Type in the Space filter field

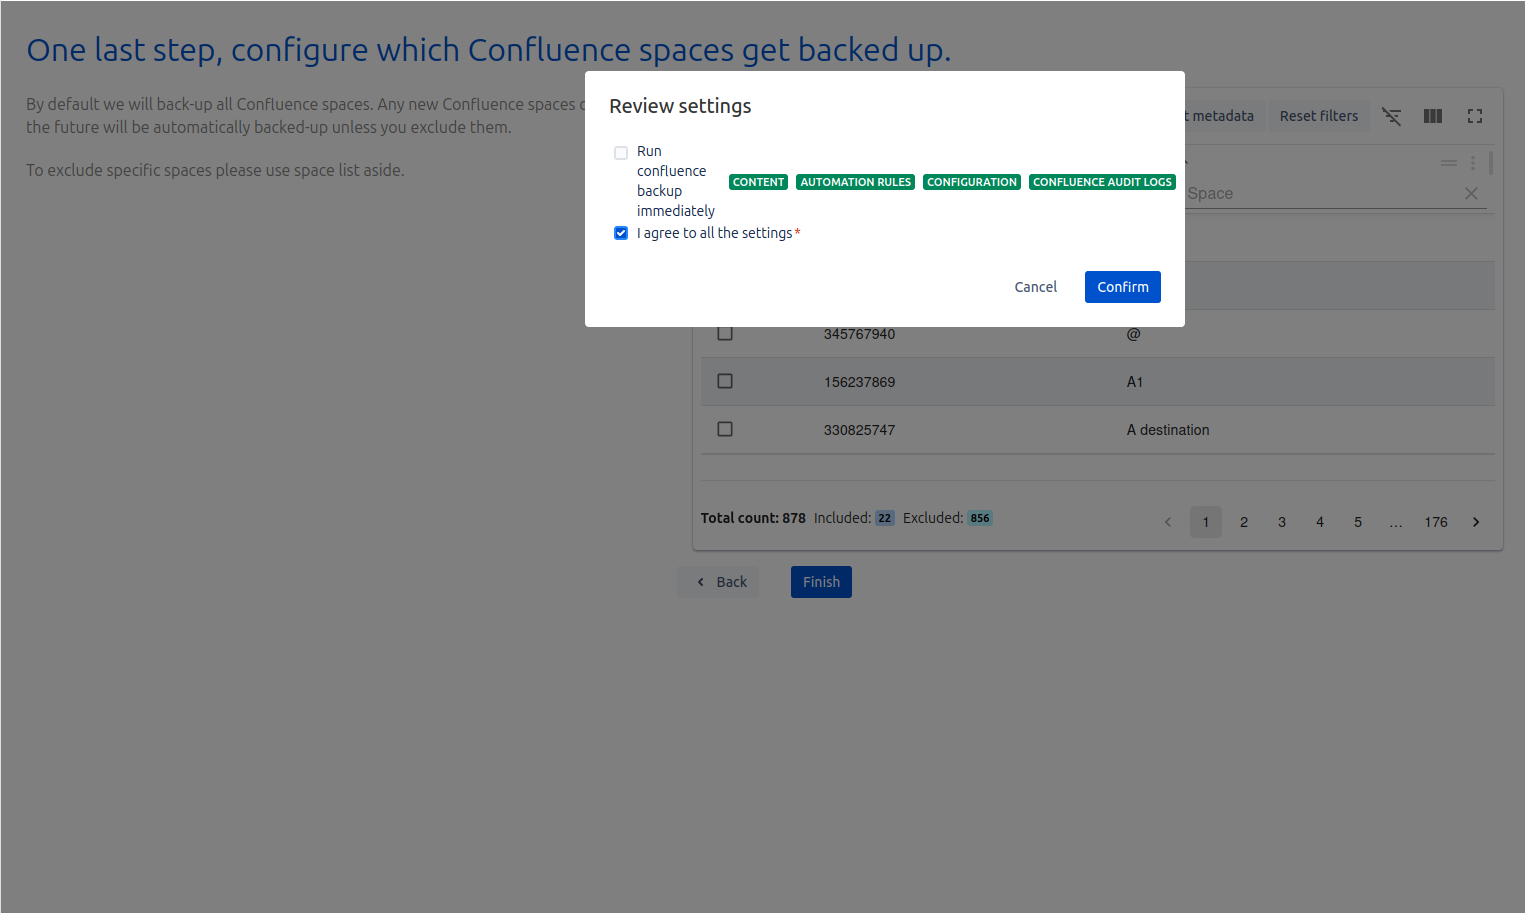[1320, 194]
